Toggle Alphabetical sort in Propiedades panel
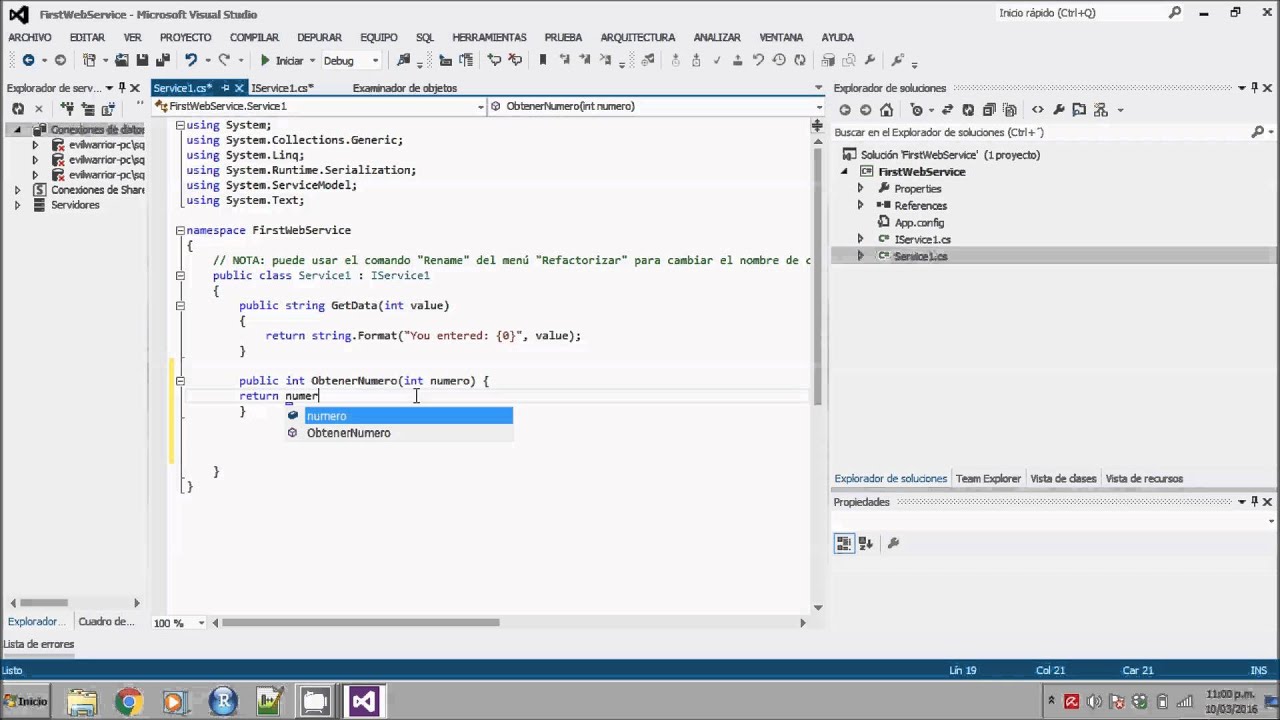The image size is (1280, 720). click(866, 544)
